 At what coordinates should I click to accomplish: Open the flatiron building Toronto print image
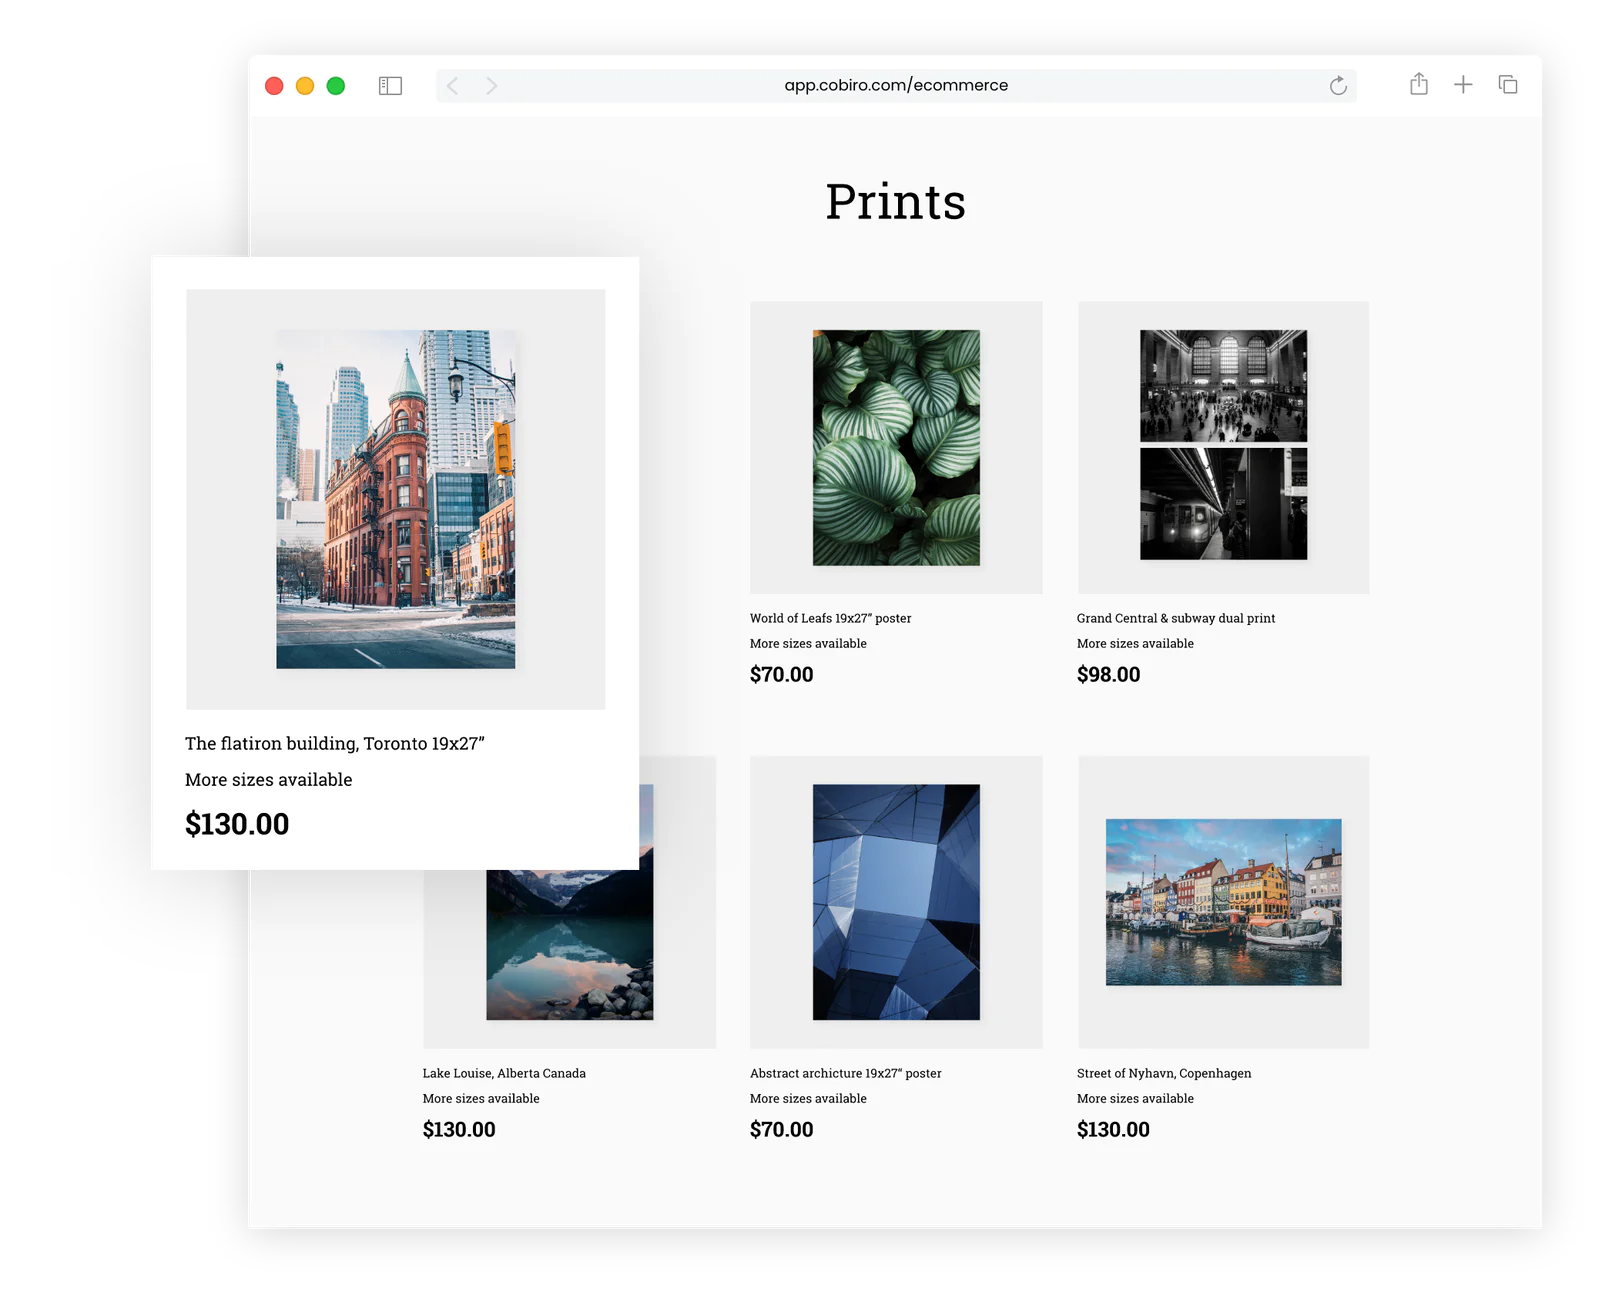pyautogui.click(x=396, y=499)
